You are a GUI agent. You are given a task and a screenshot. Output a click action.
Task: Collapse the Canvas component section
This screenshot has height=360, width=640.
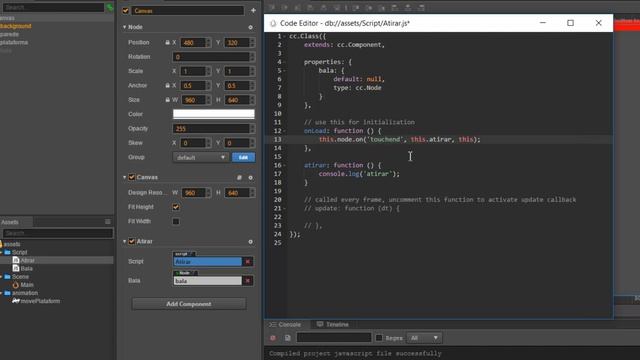(124, 177)
